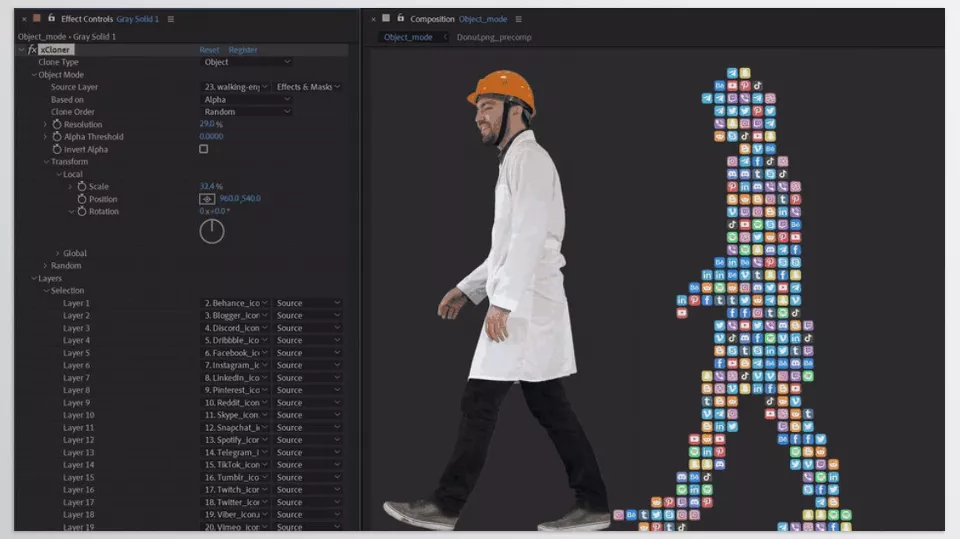The height and width of the screenshot is (539, 960).
Task: Enable the Invert Alpha checkbox
Action: point(204,149)
